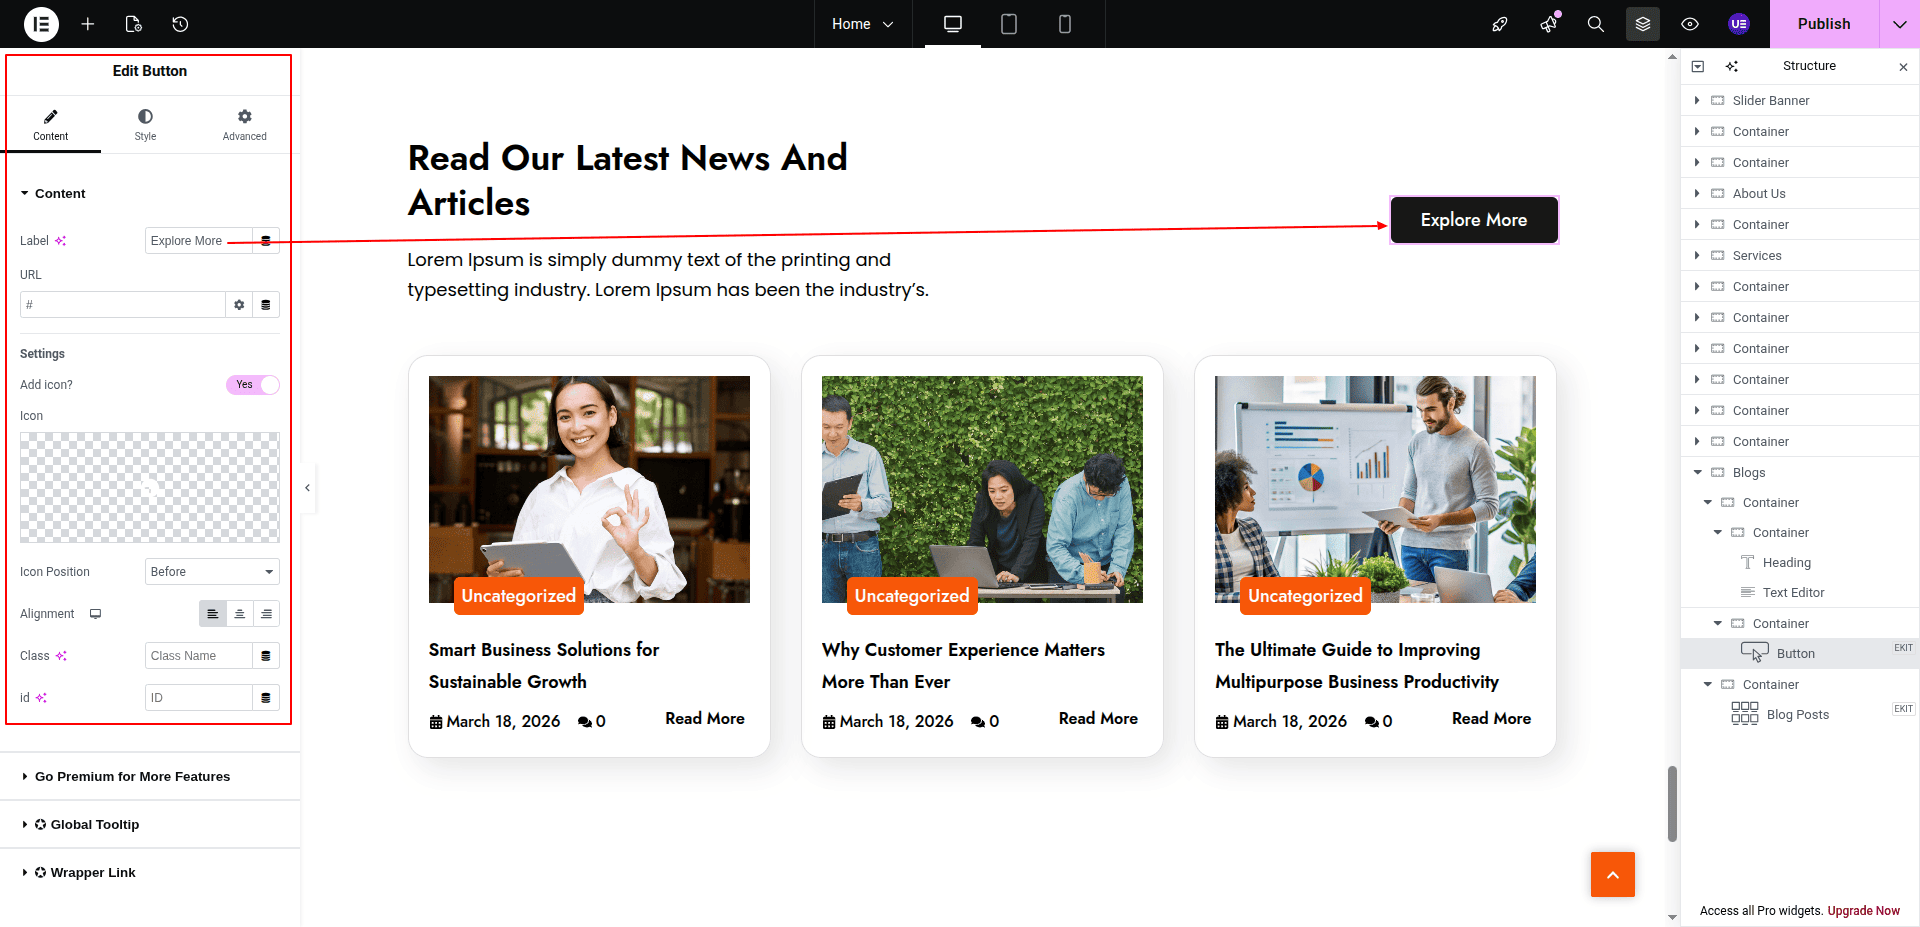Expand Go Premium for More Features
The image size is (1920, 927).
pyautogui.click(x=150, y=777)
